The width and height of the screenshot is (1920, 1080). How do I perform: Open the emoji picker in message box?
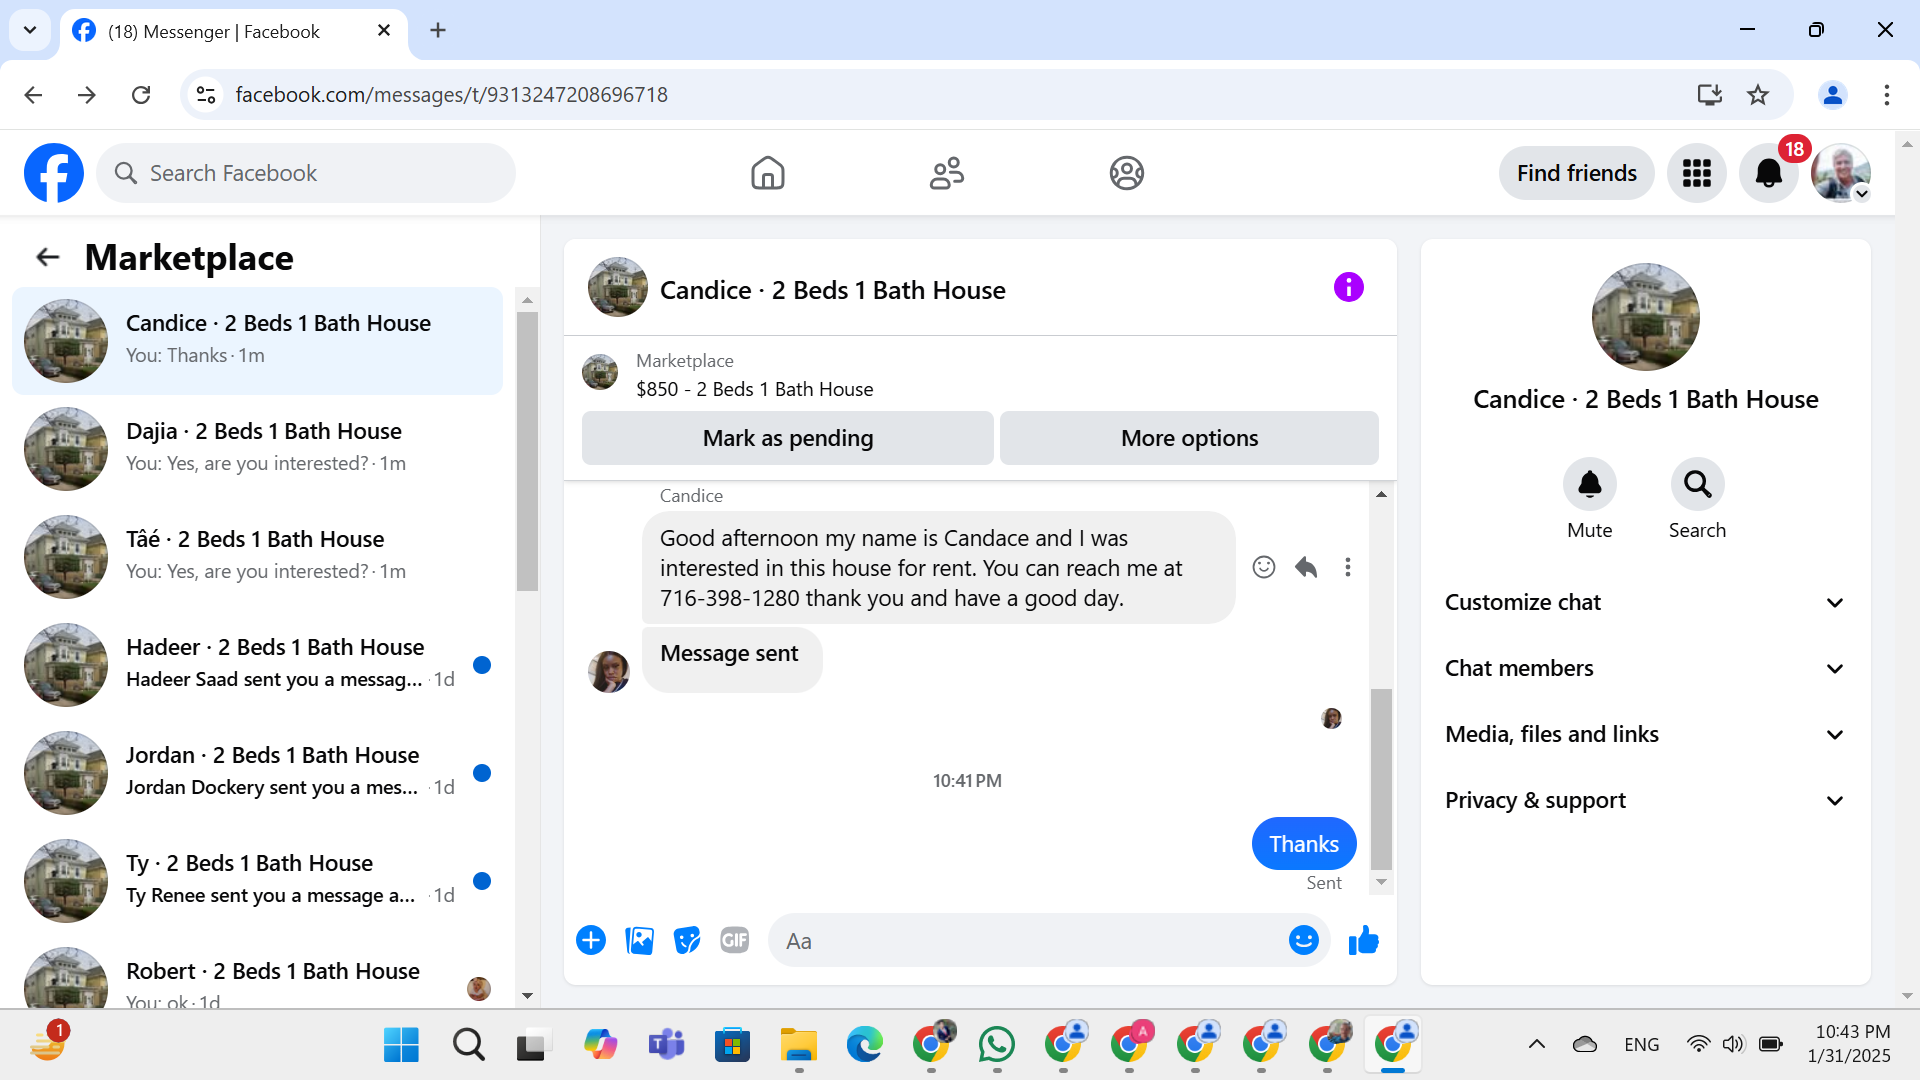point(1303,941)
